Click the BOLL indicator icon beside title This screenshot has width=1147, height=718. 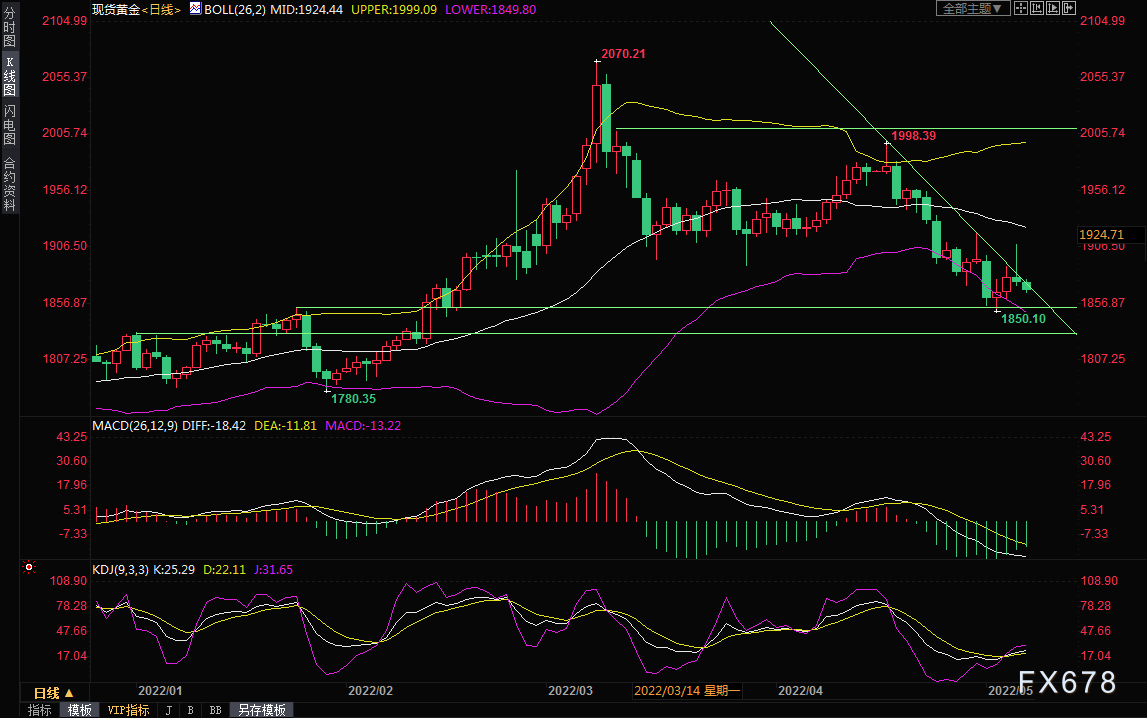coord(195,9)
